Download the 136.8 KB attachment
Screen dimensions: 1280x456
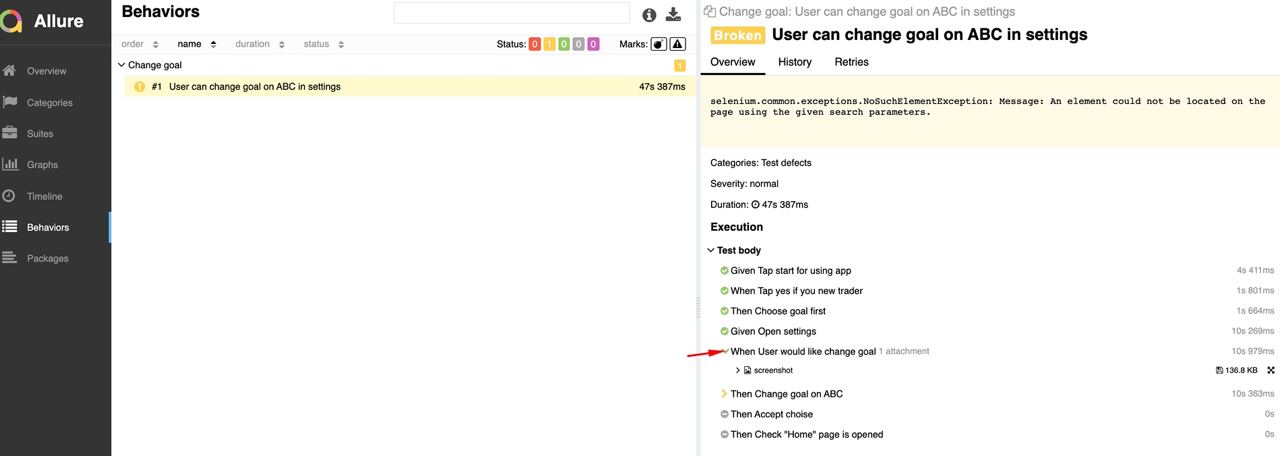pos(1237,370)
